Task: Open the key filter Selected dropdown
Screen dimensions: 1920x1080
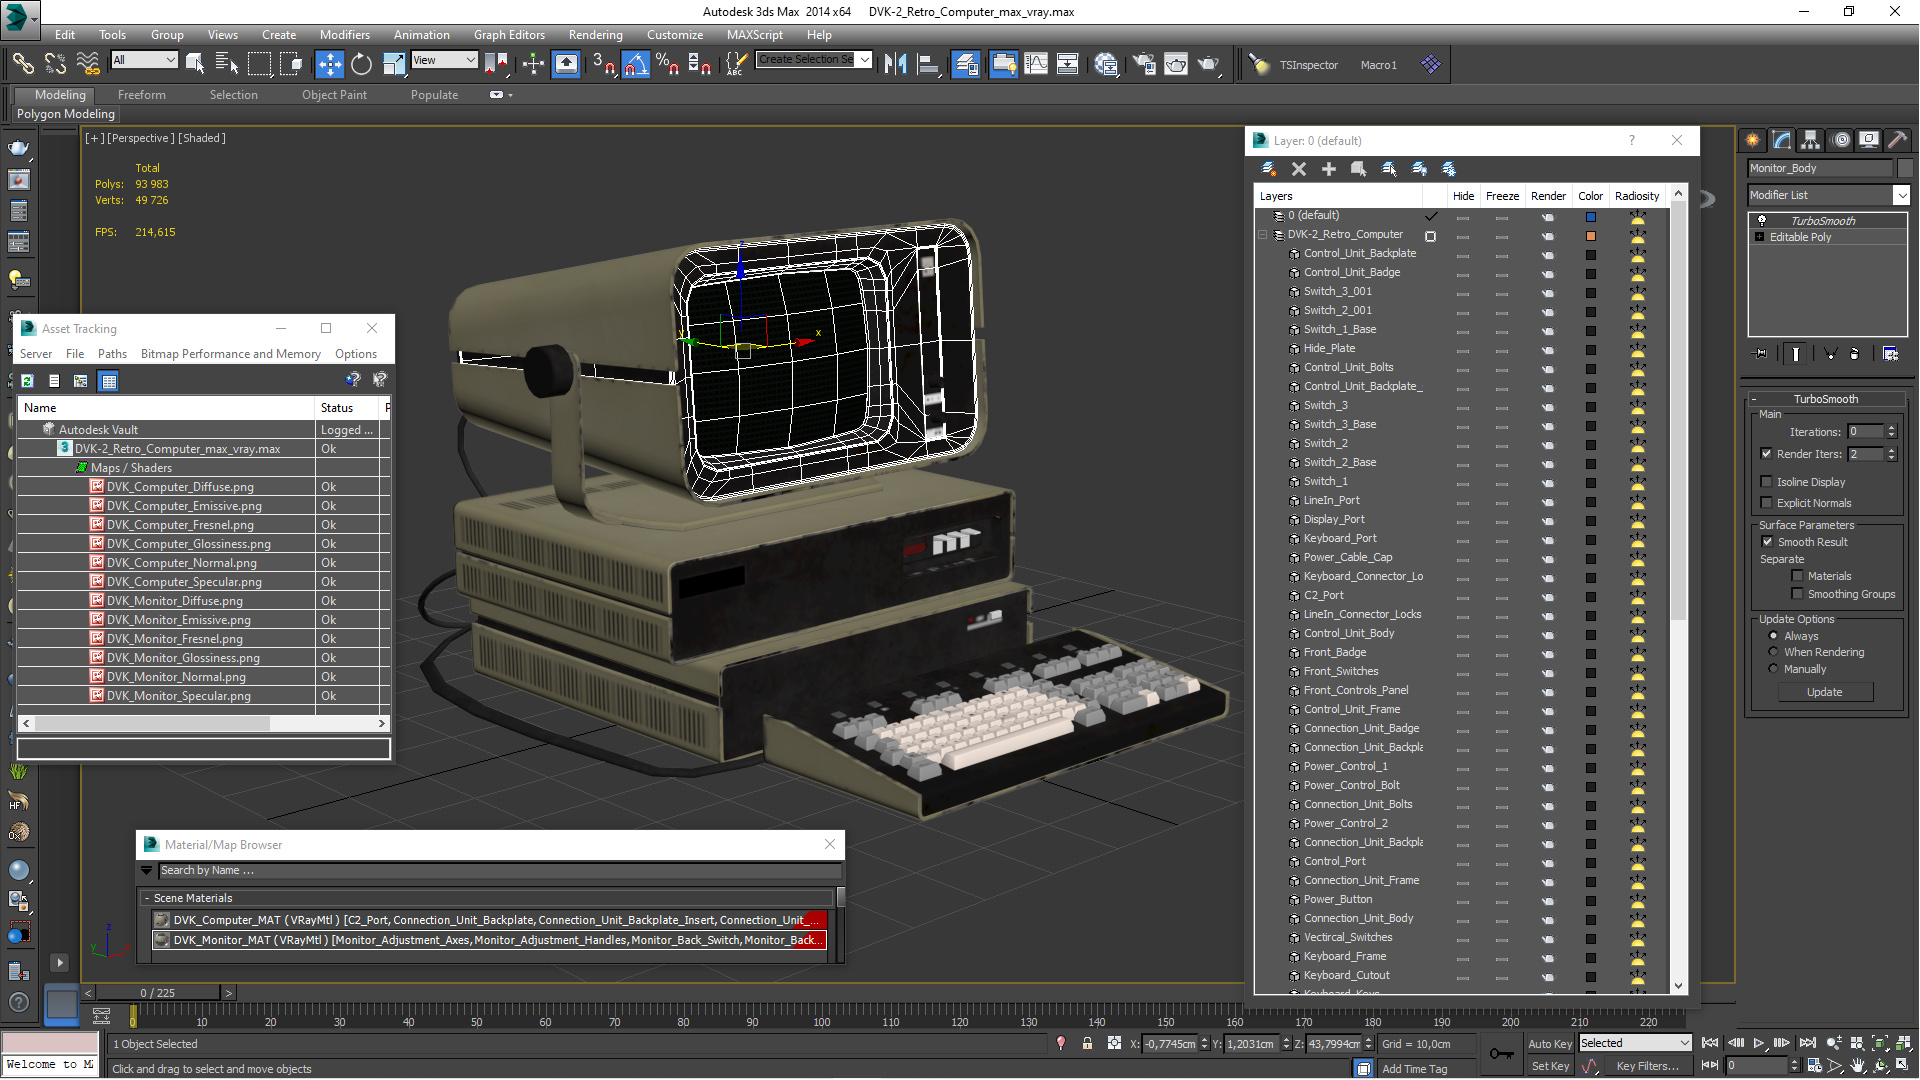Action: (x=1634, y=1043)
